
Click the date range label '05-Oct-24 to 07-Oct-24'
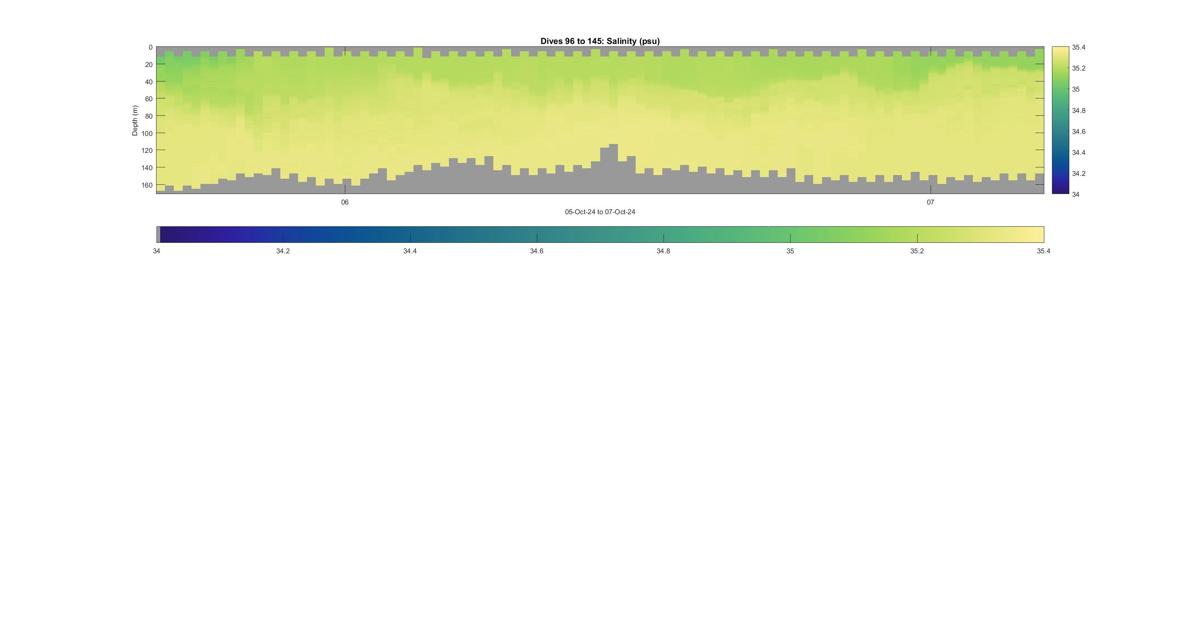point(600,212)
